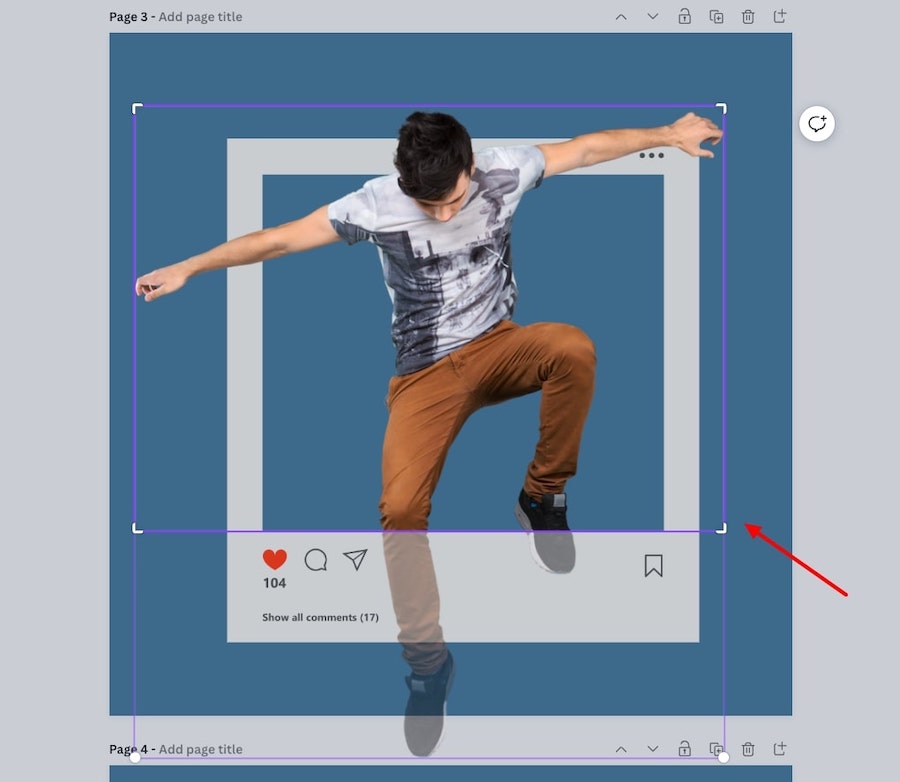Grab bottom-right round image resize handle
The width and height of the screenshot is (900, 782).
point(724,757)
